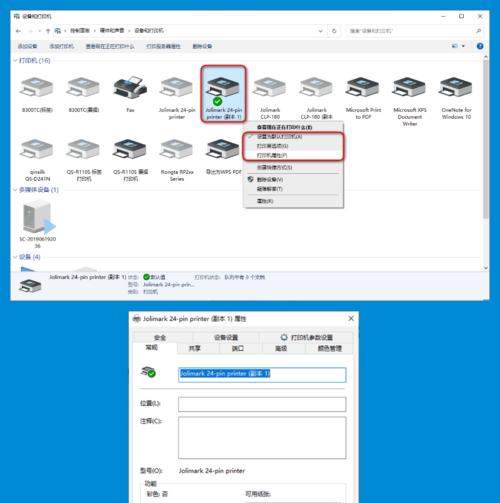Select the SC-2019 multimedia device icon
Viewport: 500px width, 503px height.
click(38, 217)
